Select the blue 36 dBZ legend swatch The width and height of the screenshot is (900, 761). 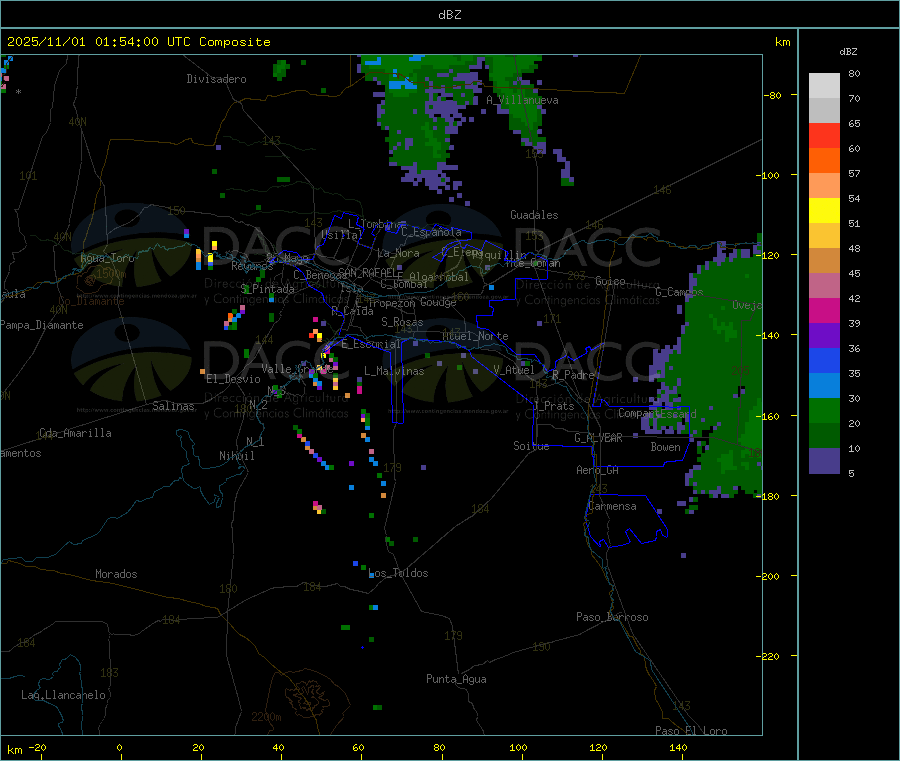coord(824,360)
